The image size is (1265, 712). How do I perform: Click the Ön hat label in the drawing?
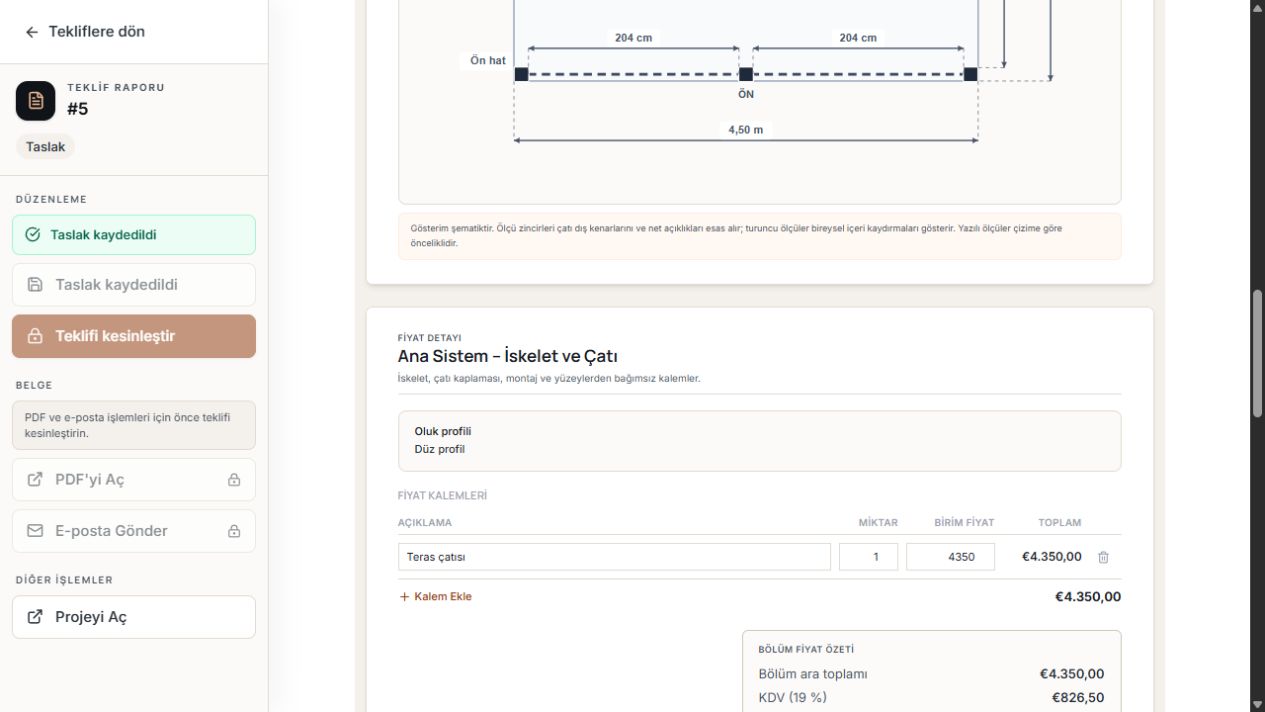point(488,60)
